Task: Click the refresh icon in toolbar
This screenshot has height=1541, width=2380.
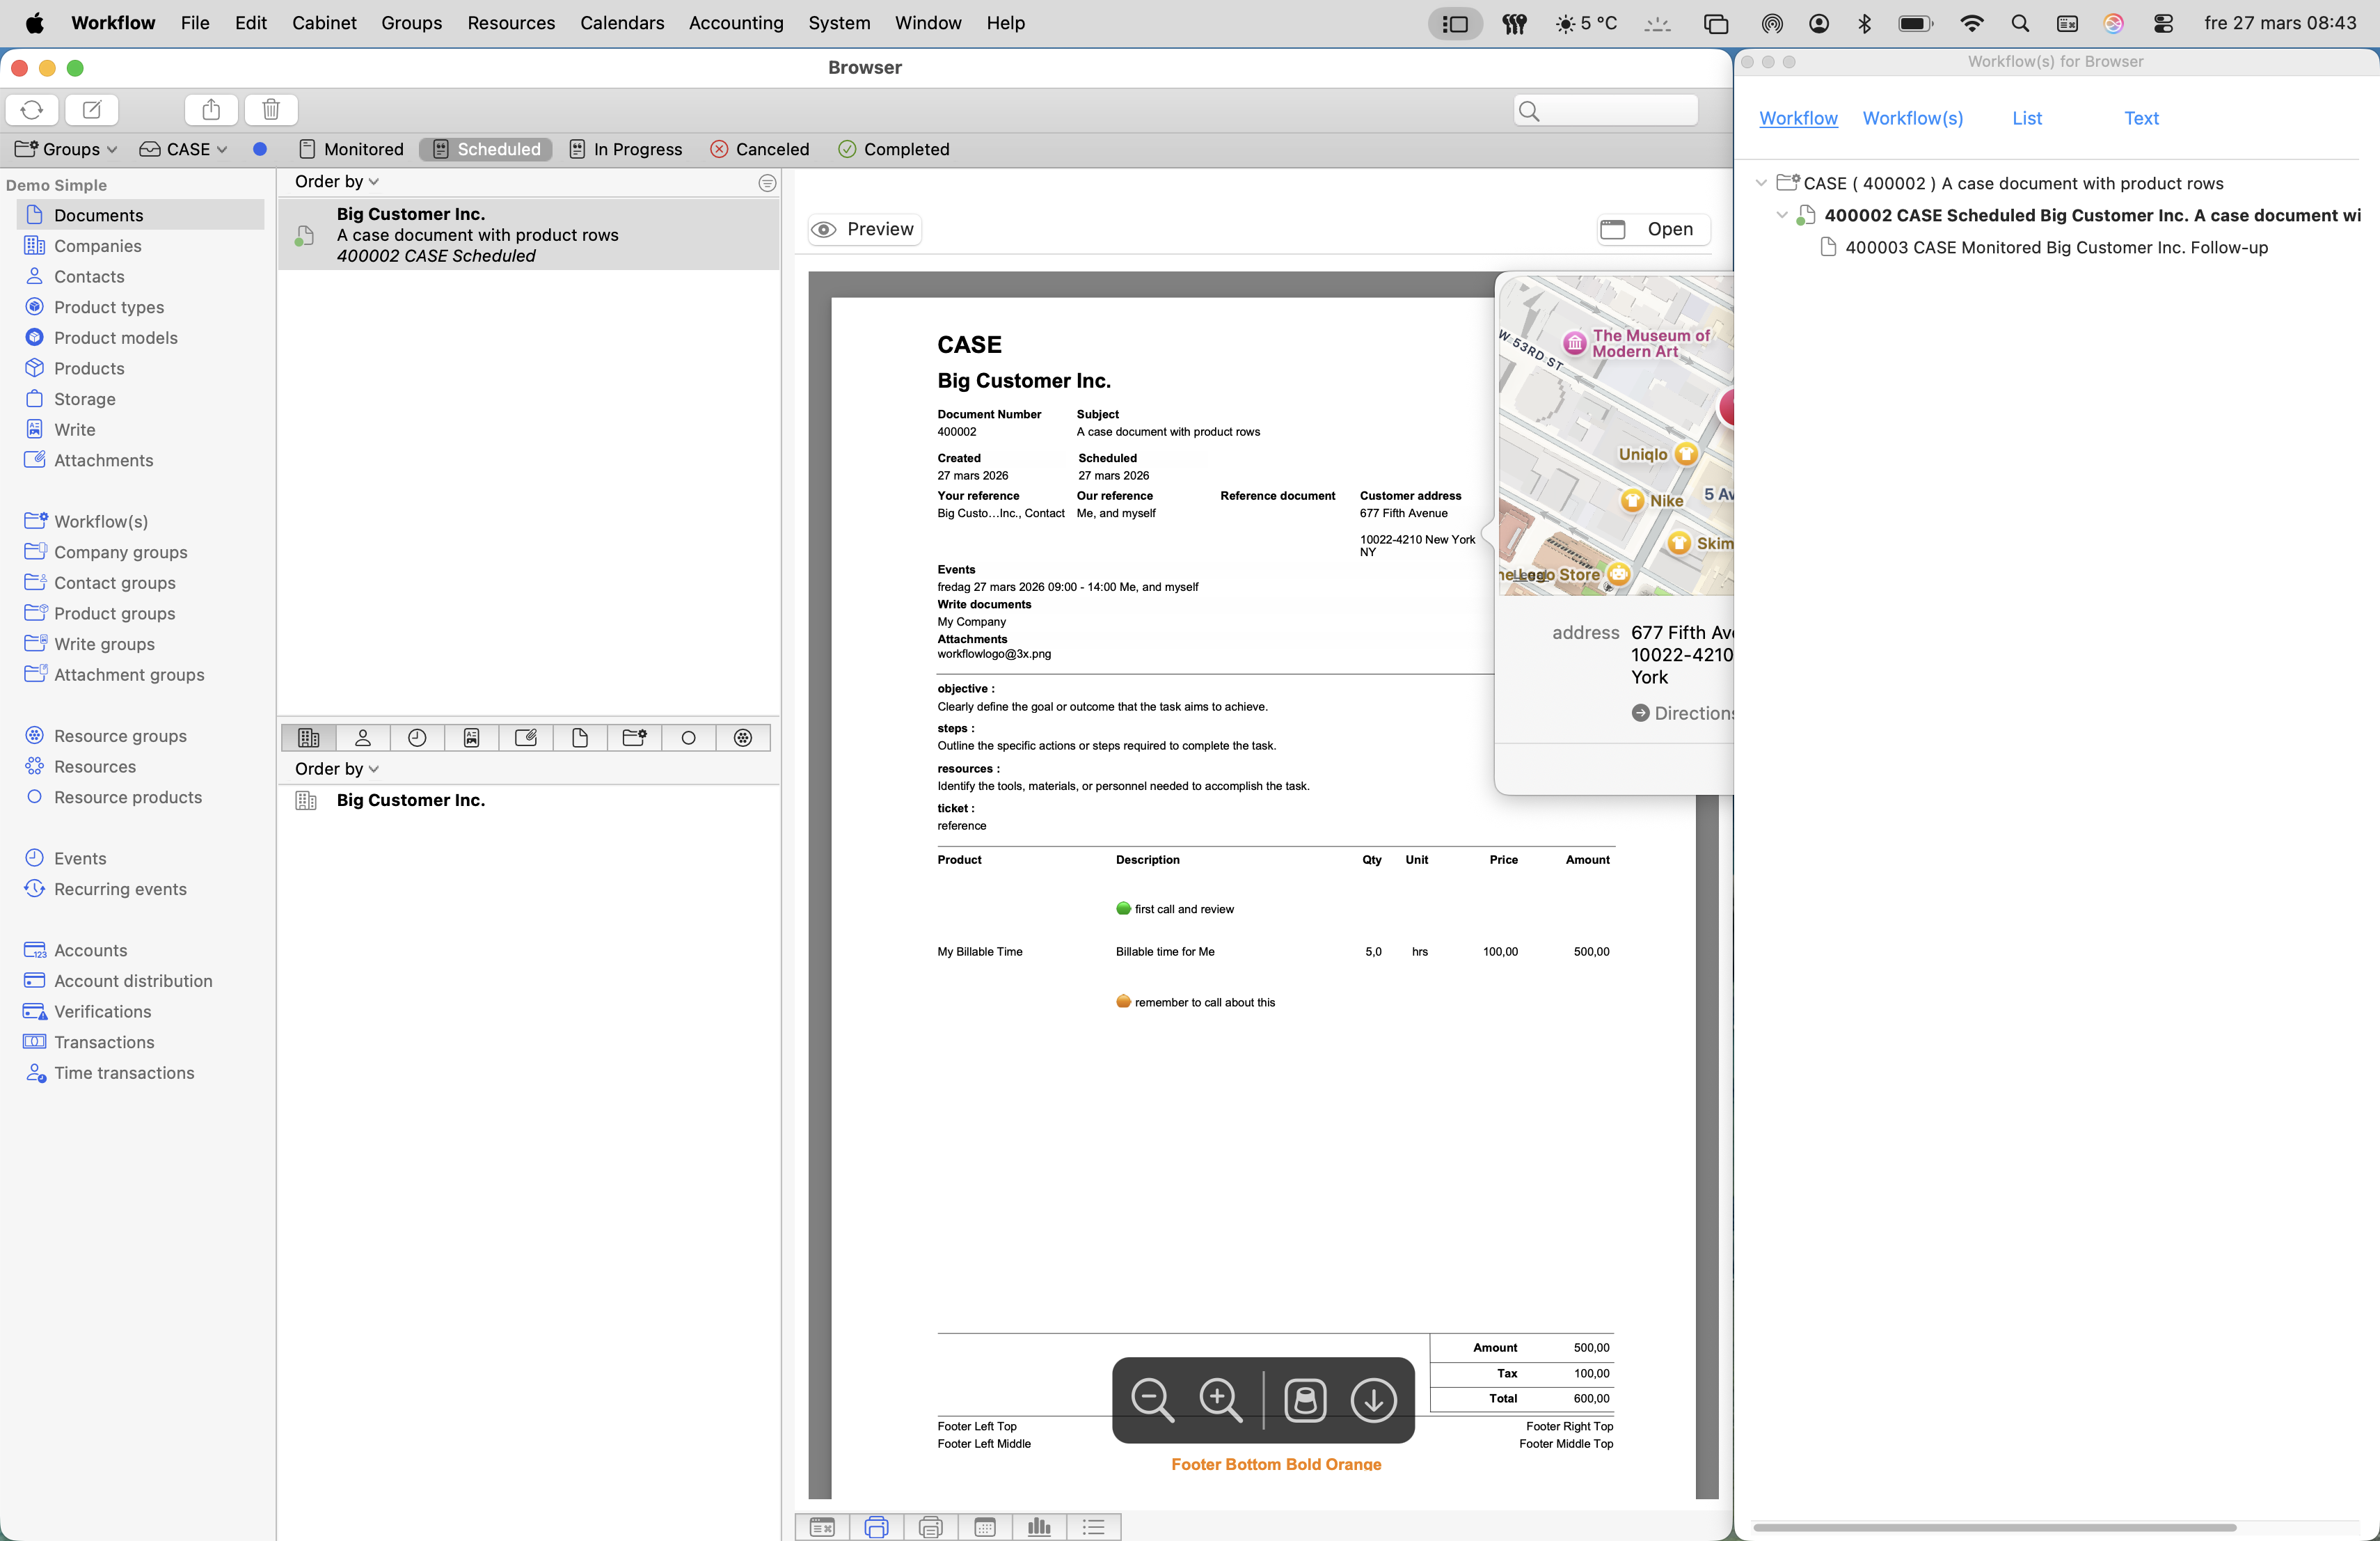Action: click(x=32, y=109)
